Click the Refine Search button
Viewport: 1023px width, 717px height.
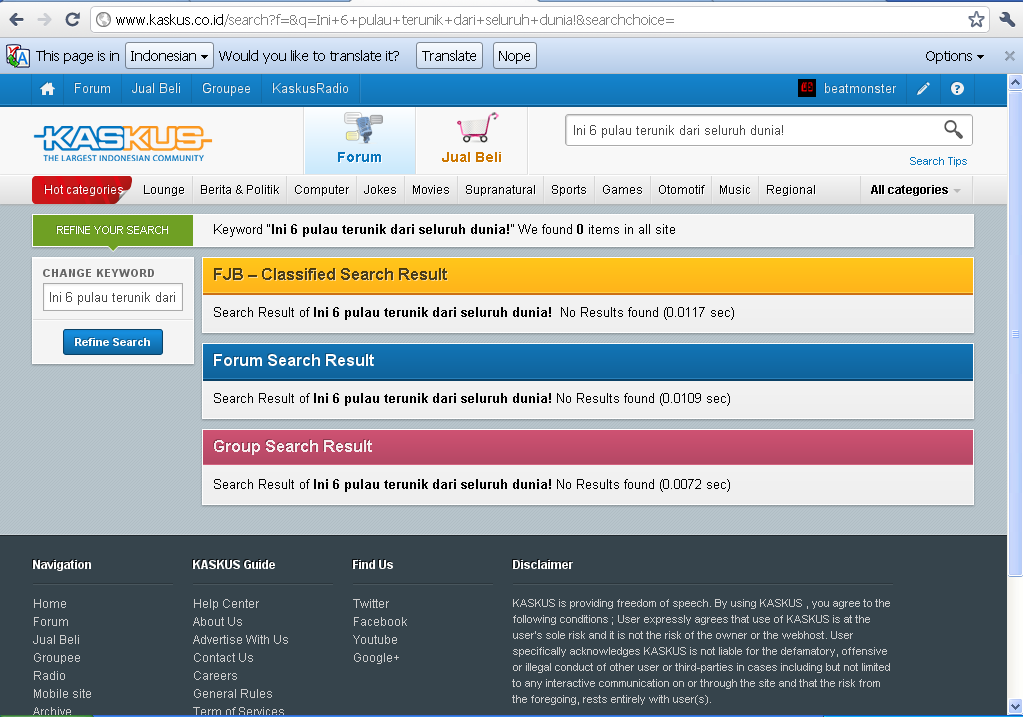coord(113,342)
